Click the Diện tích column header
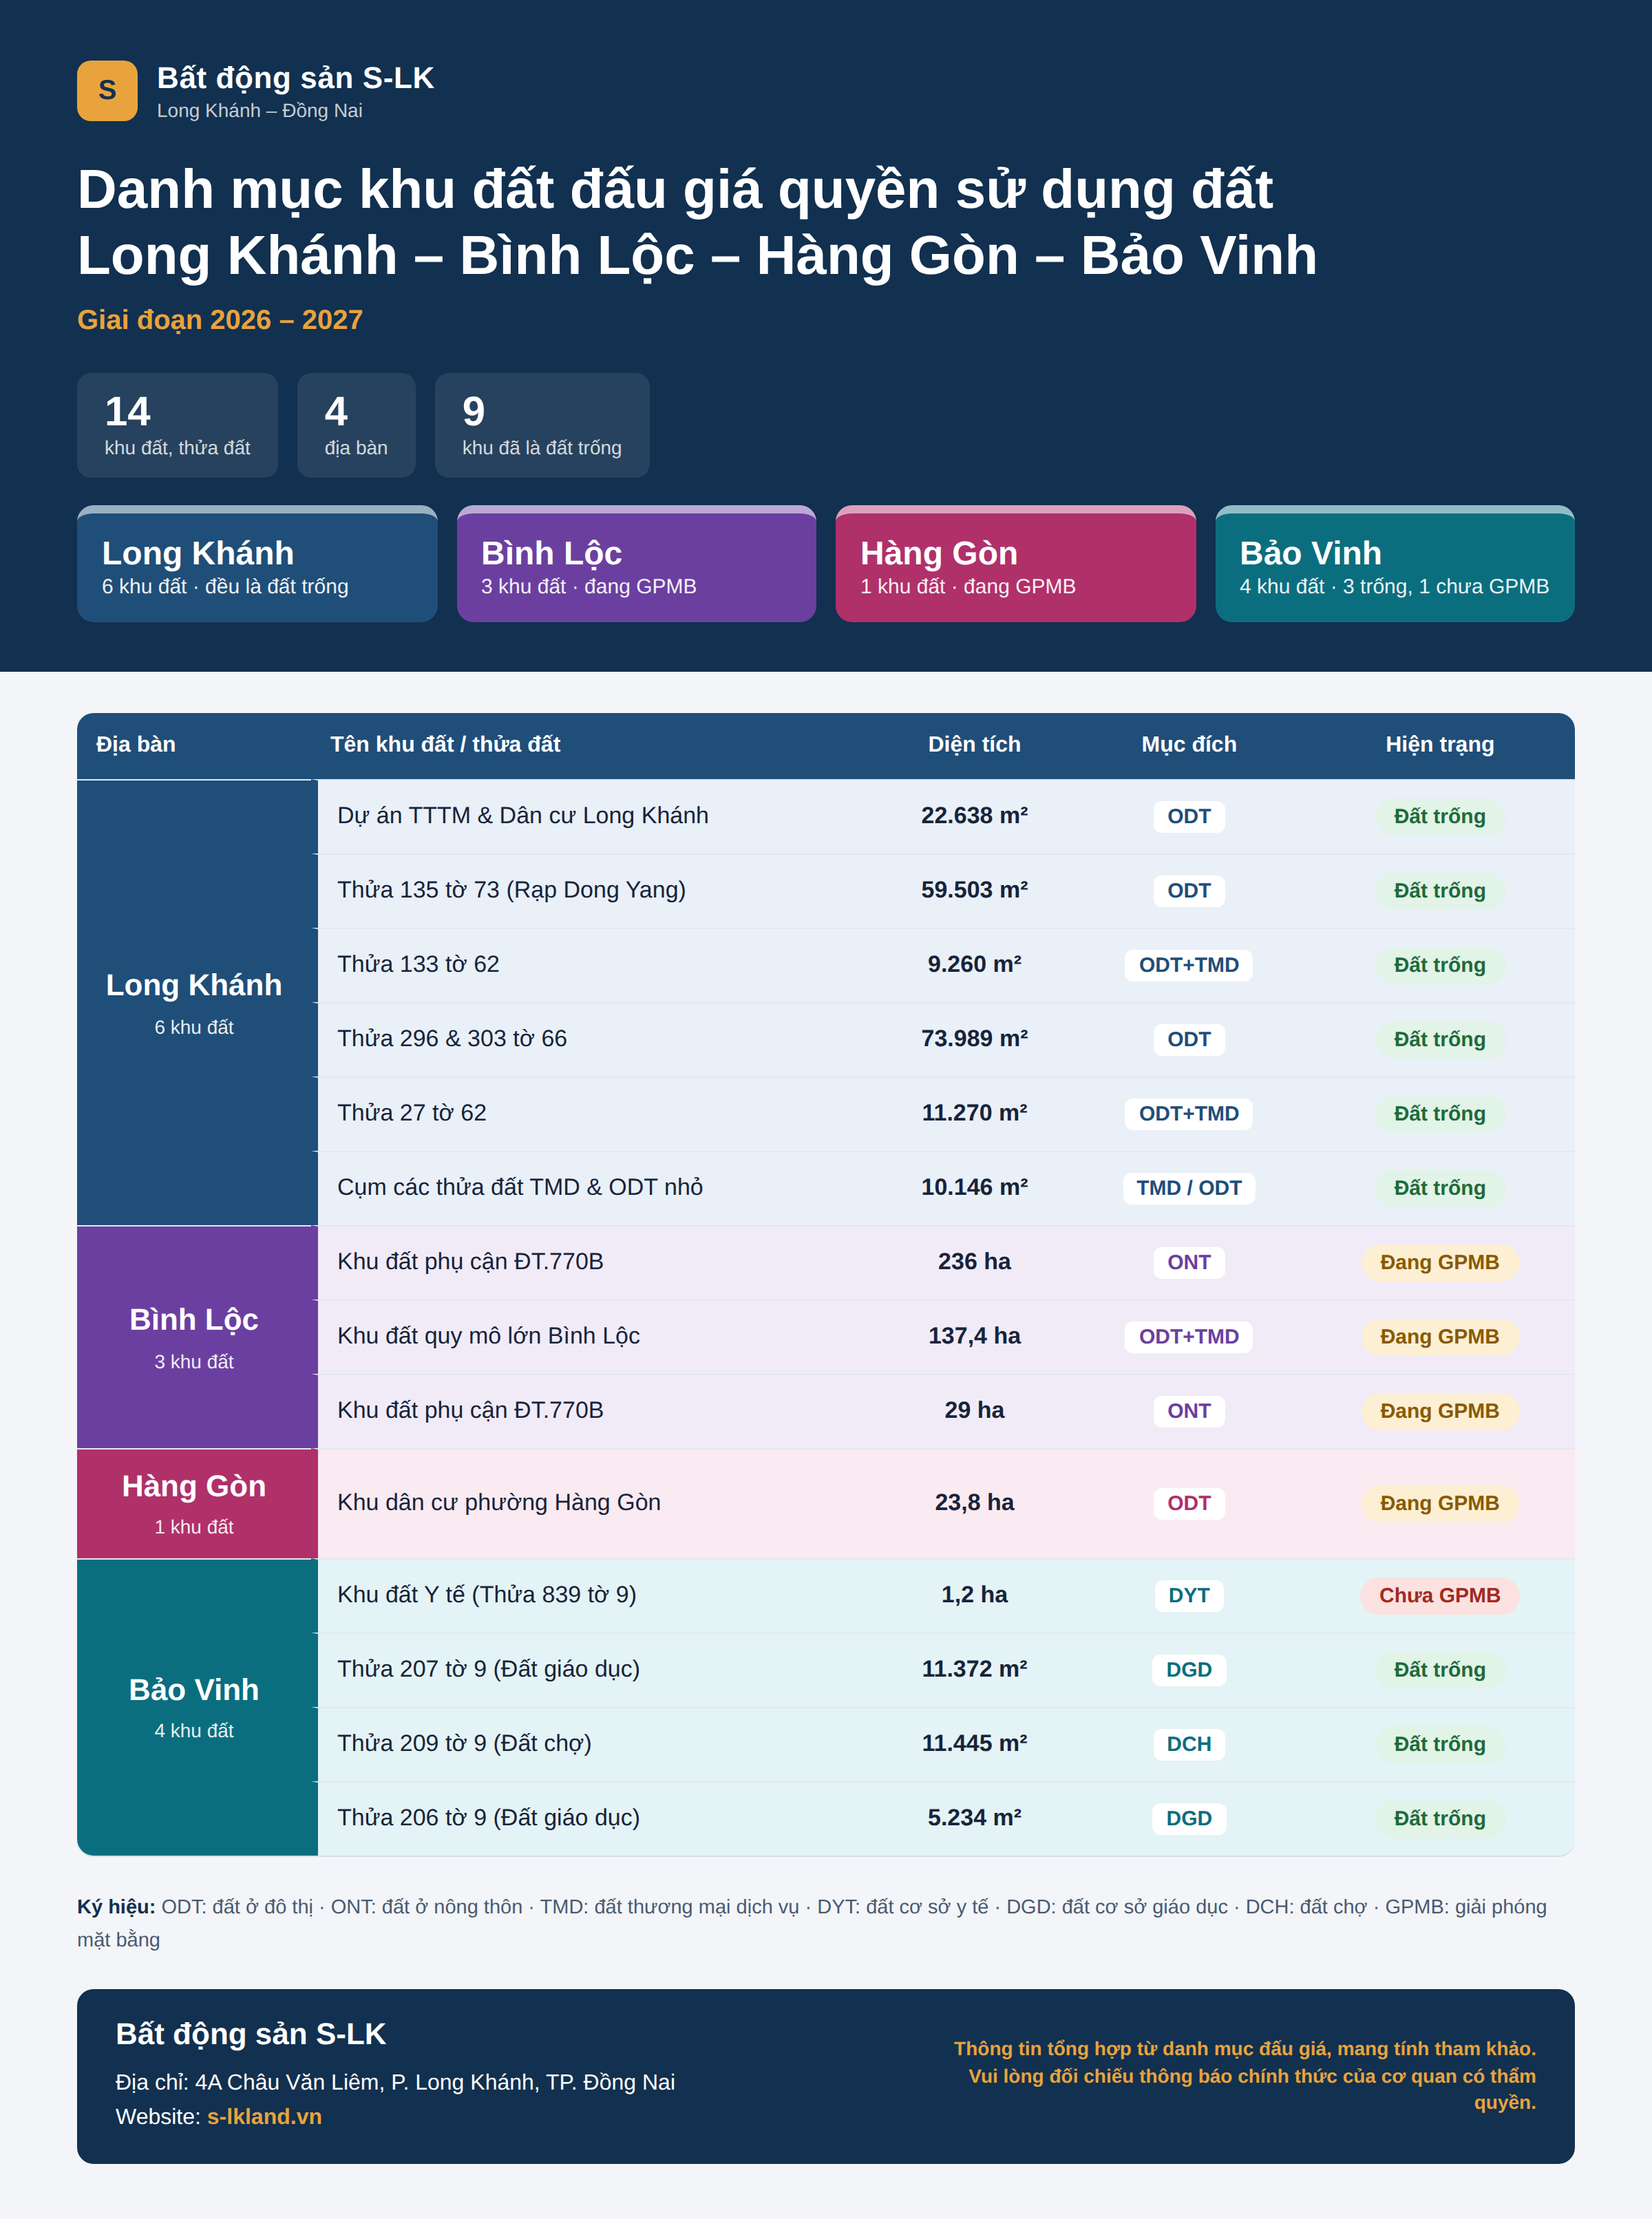The height and width of the screenshot is (2219, 1652). [974, 744]
